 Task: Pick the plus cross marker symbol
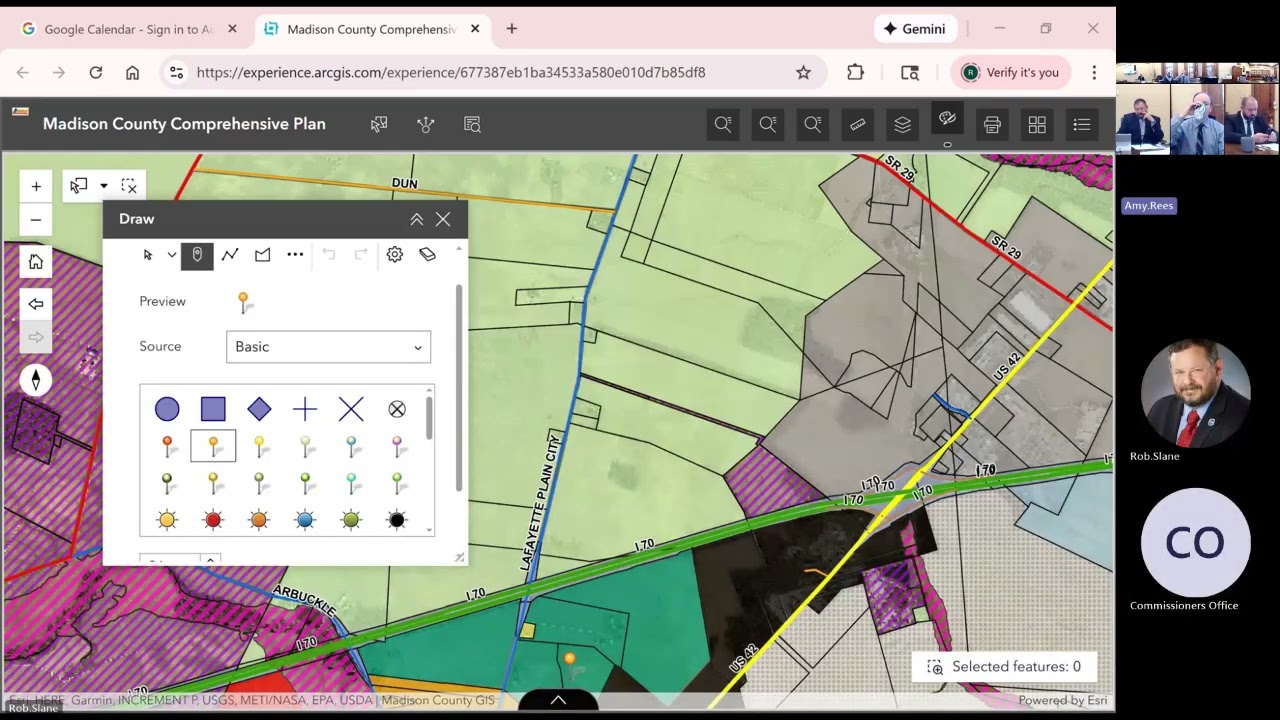[305, 409]
